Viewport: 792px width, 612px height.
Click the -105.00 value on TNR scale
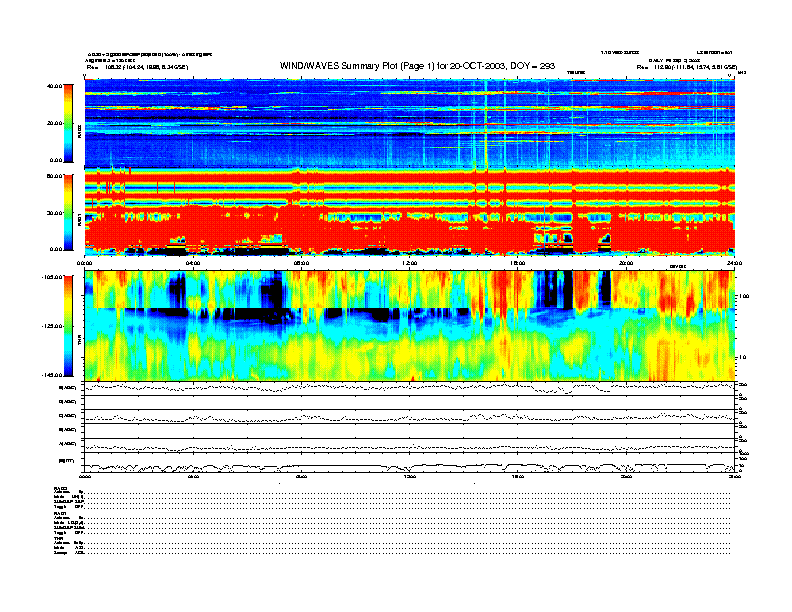tap(52, 277)
